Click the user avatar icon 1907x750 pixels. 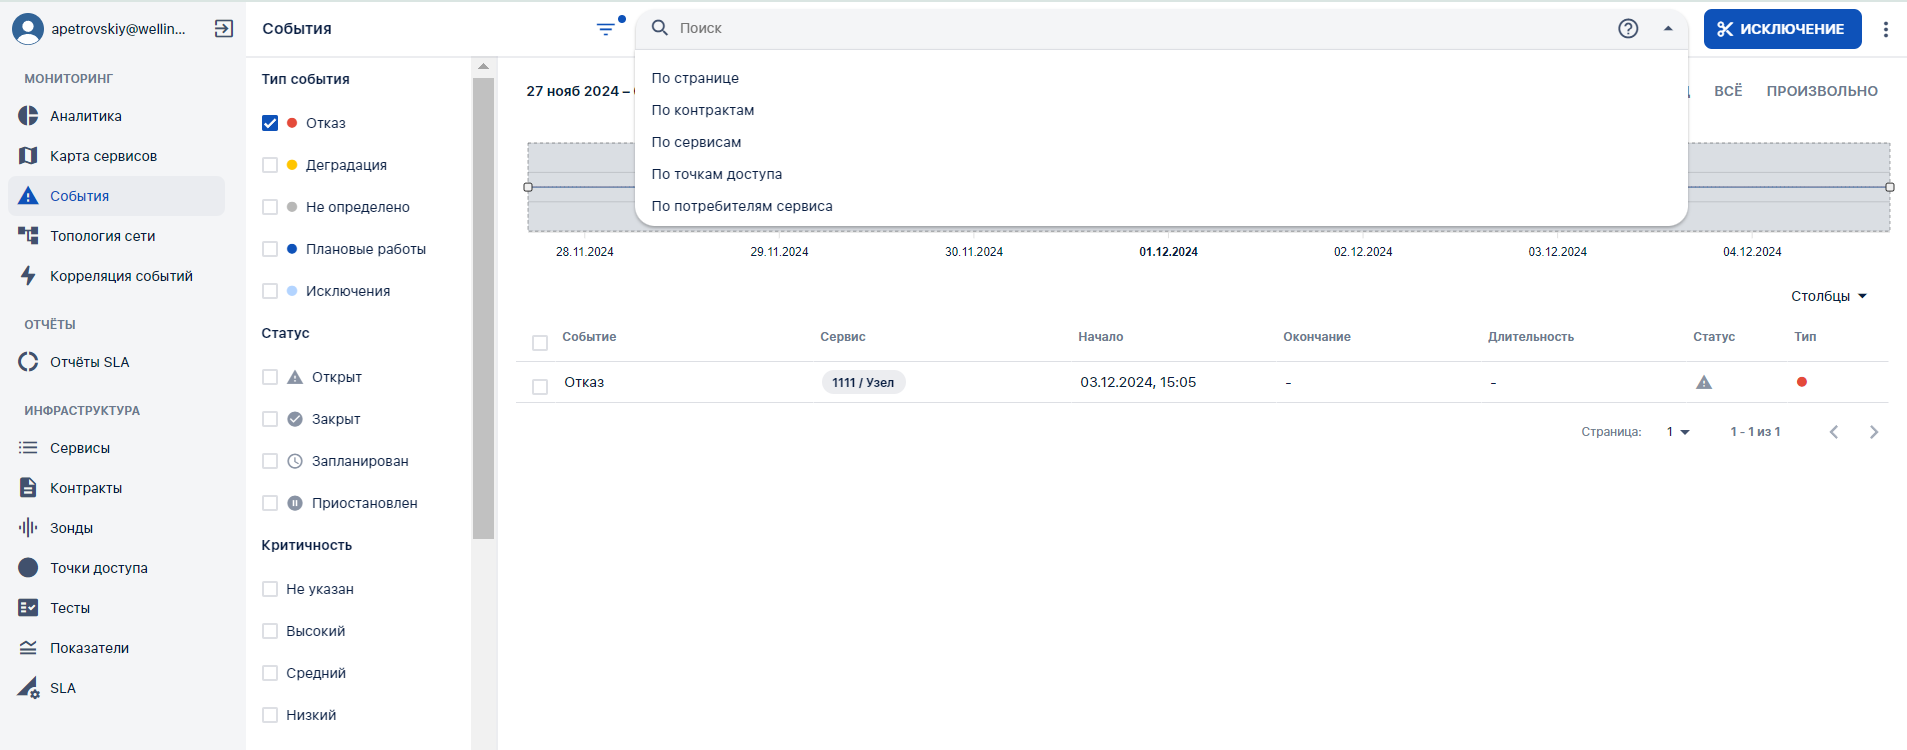28,29
